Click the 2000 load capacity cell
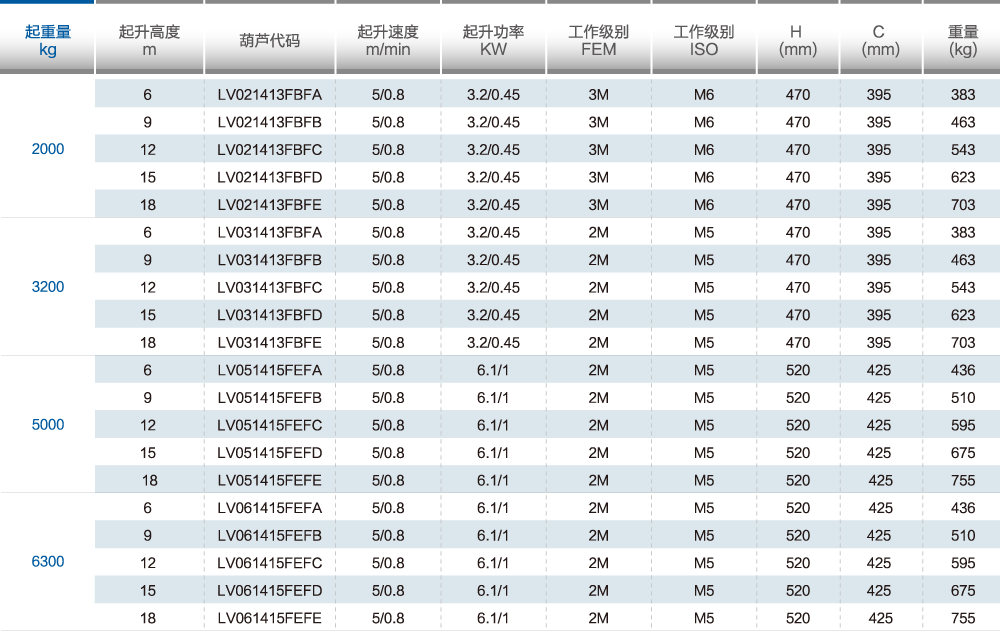Image resolution: width=1000 pixels, height=631 pixels. pos(47,150)
